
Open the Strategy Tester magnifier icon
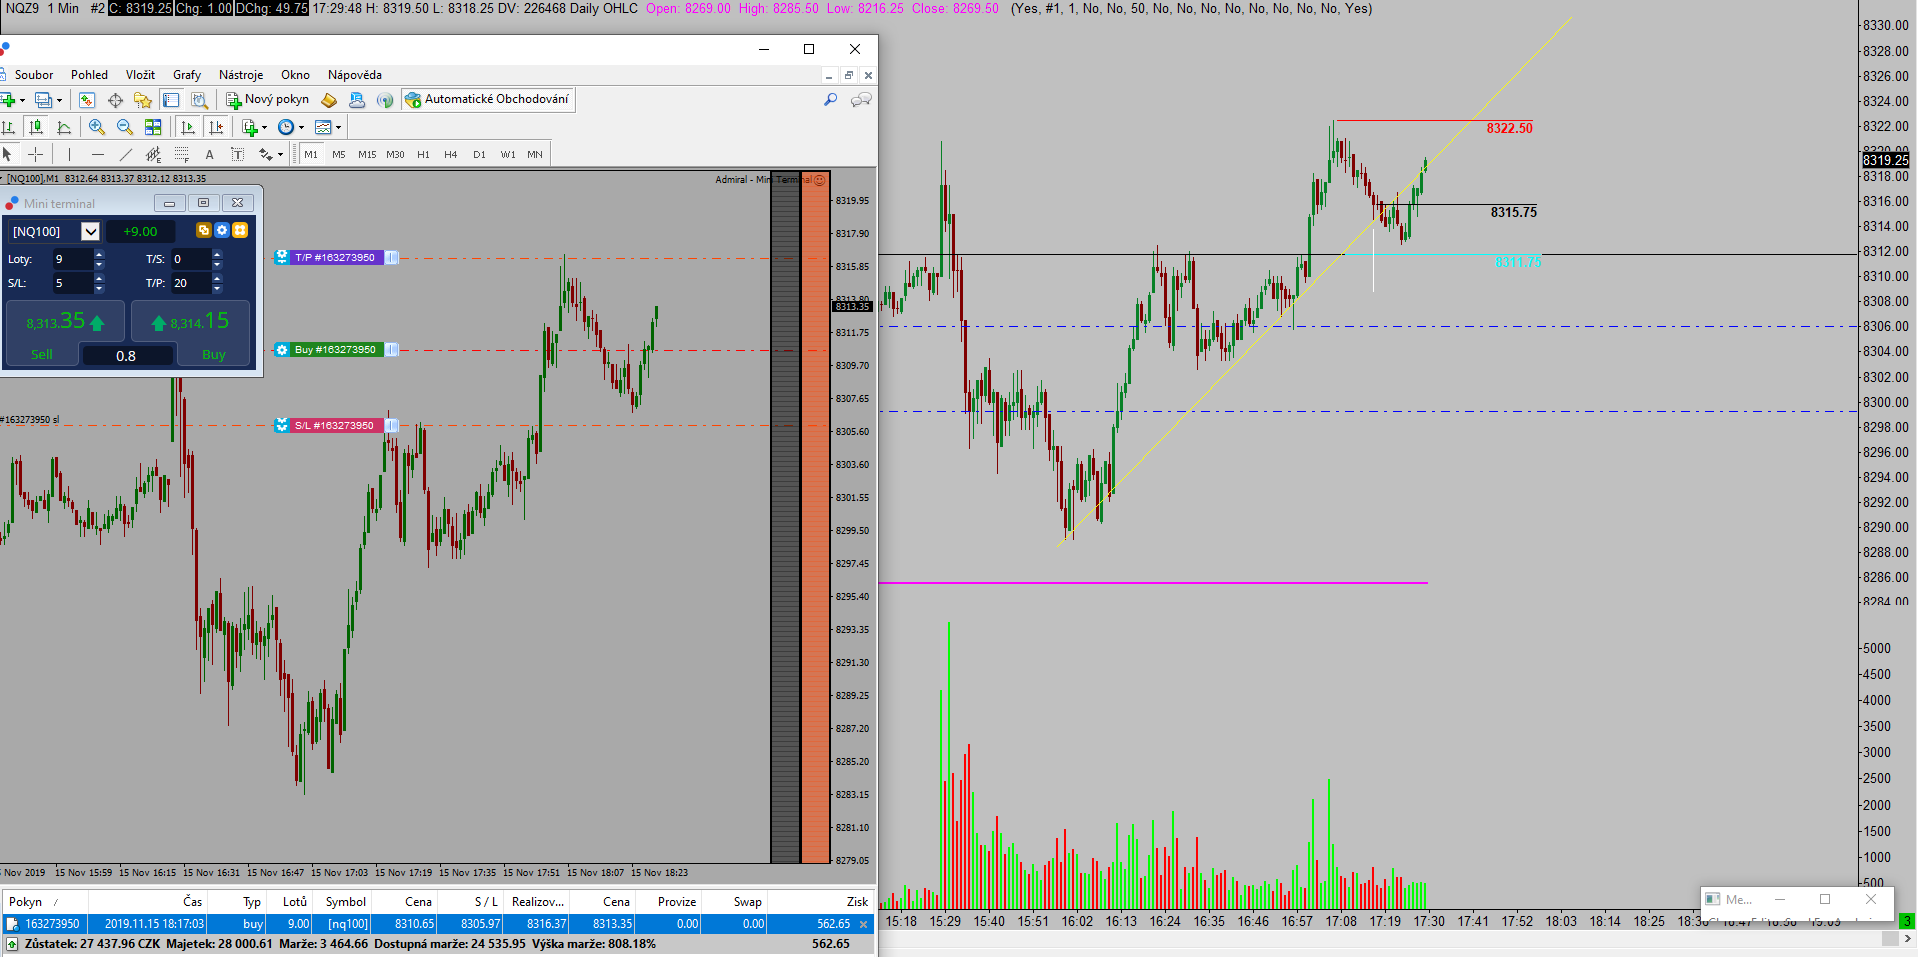(x=200, y=100)
